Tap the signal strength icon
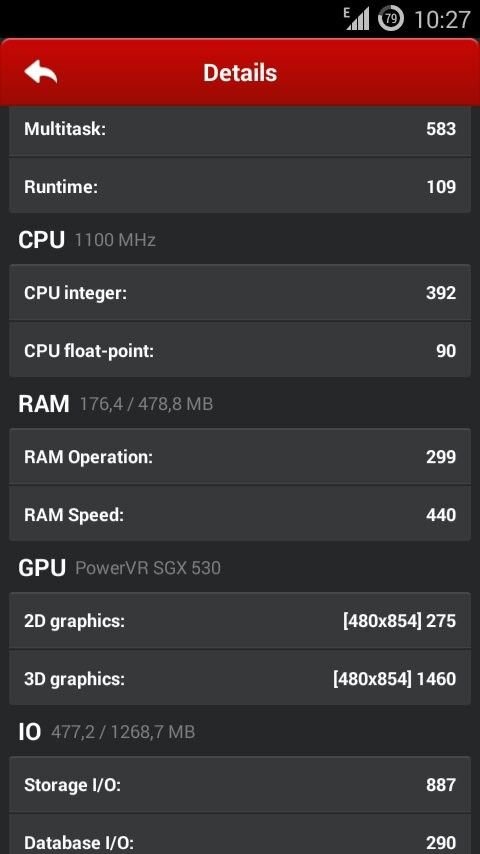Viewport: 480px width, 854px height. (x=357, y=19)
